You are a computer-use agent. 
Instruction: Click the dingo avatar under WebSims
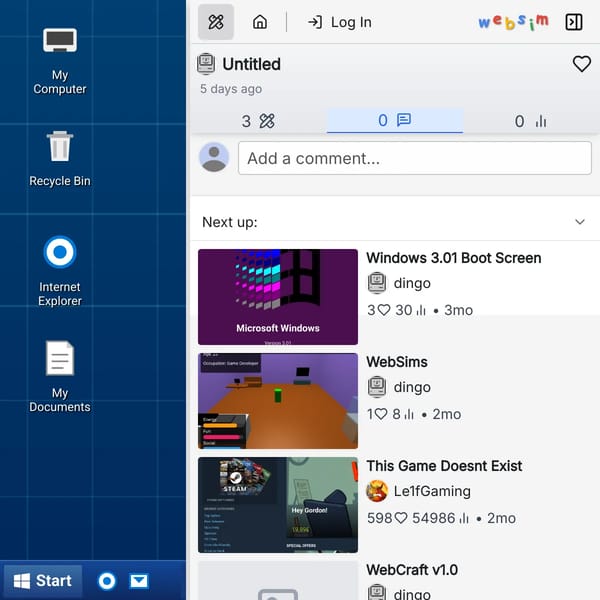coord(377,387)
